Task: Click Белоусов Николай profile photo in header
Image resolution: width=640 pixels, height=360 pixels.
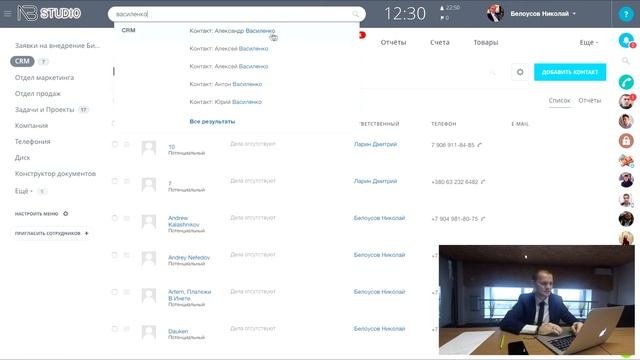Action: pyautogui.click(x=495, y=13)
